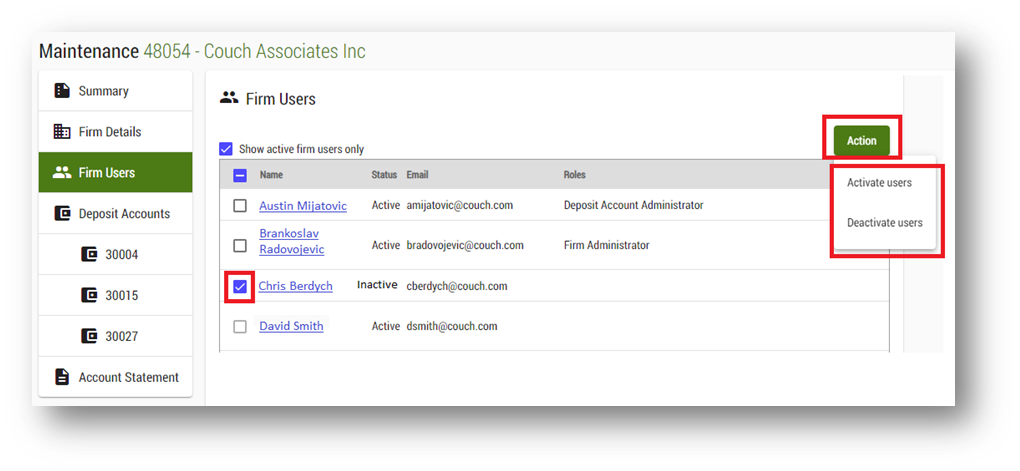
Task: Open the green Action dropdown button
Action: (861, 141)
